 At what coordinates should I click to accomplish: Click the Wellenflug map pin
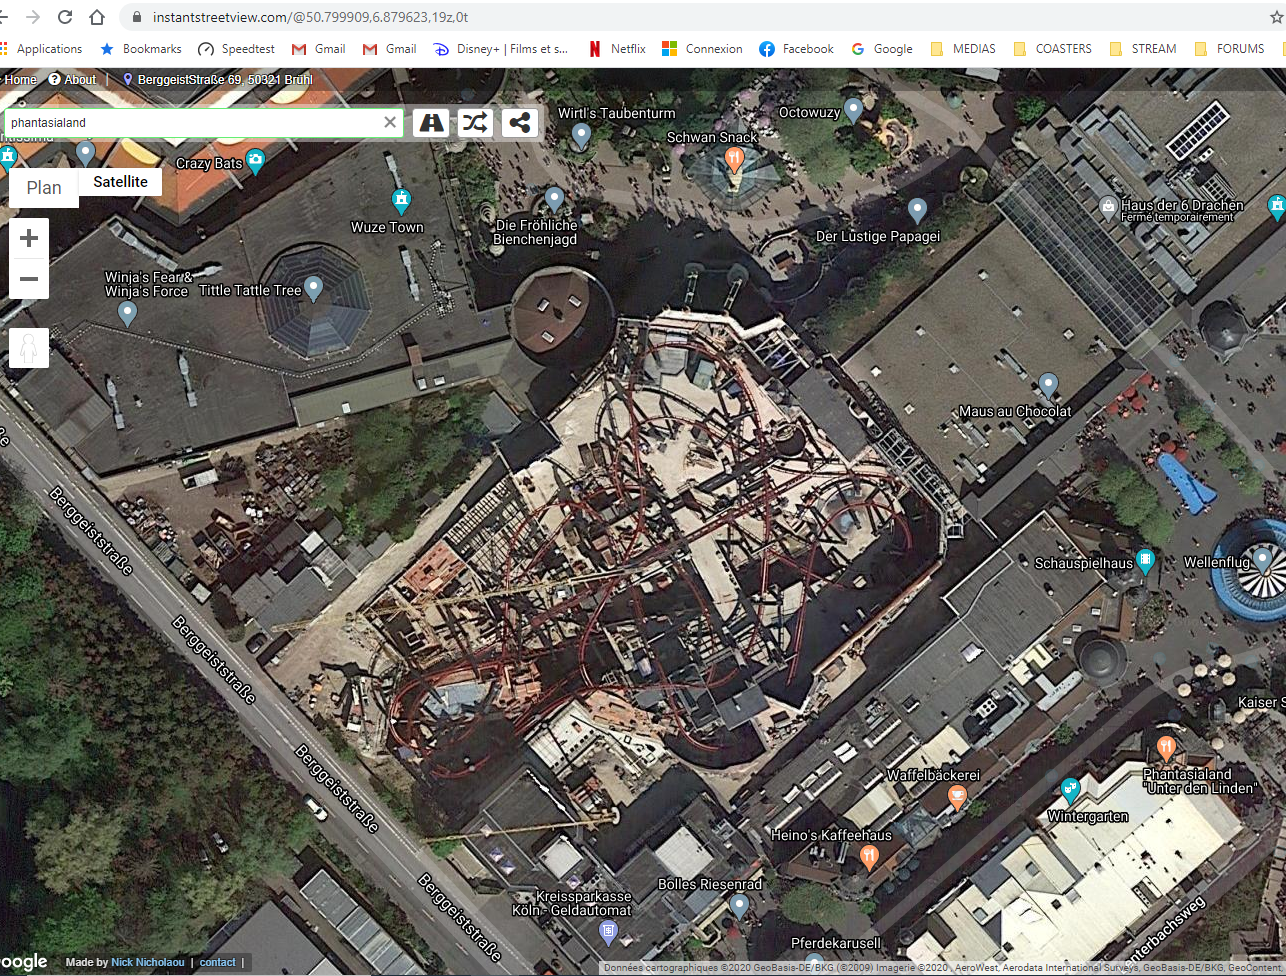[1263, 560]
